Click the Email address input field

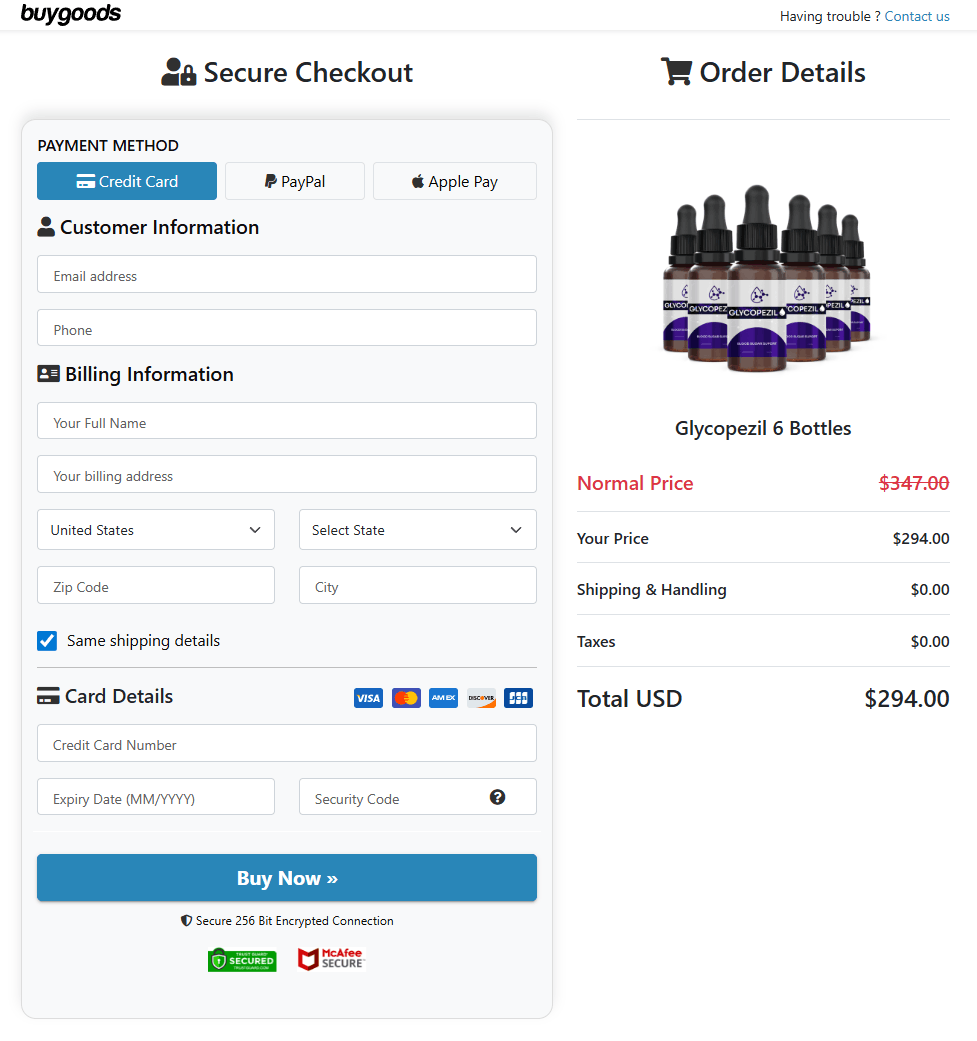[286, 275]
